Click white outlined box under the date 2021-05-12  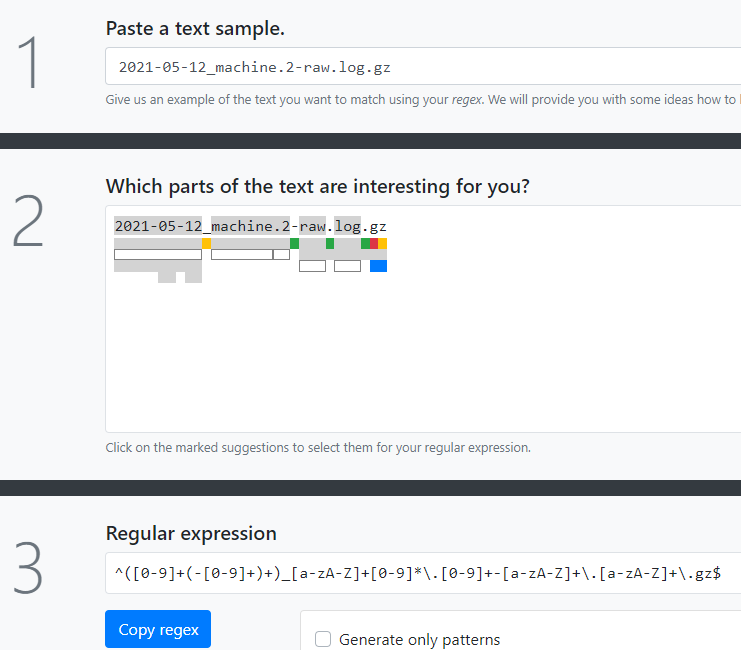click(158, 254)
